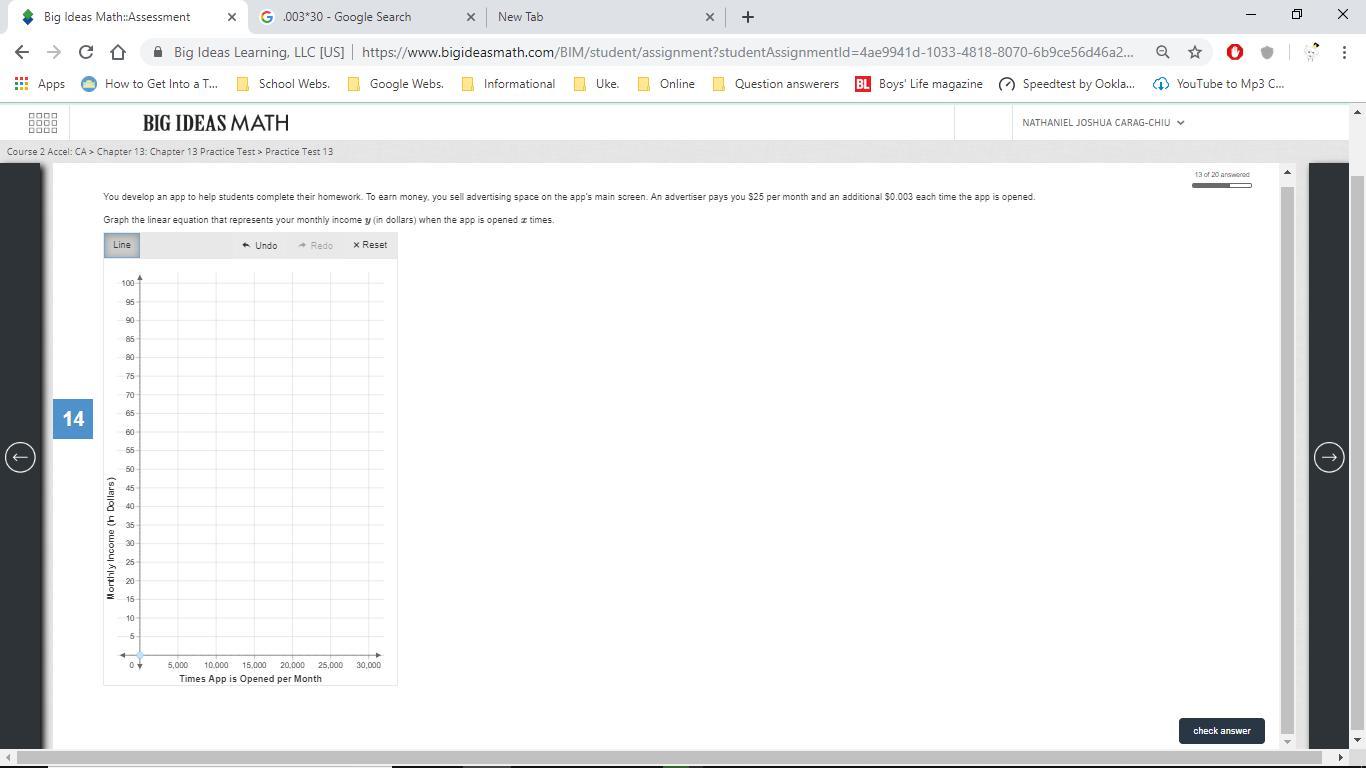
Task: Close the New Tab tab
Action: click(x=710, y=16)
